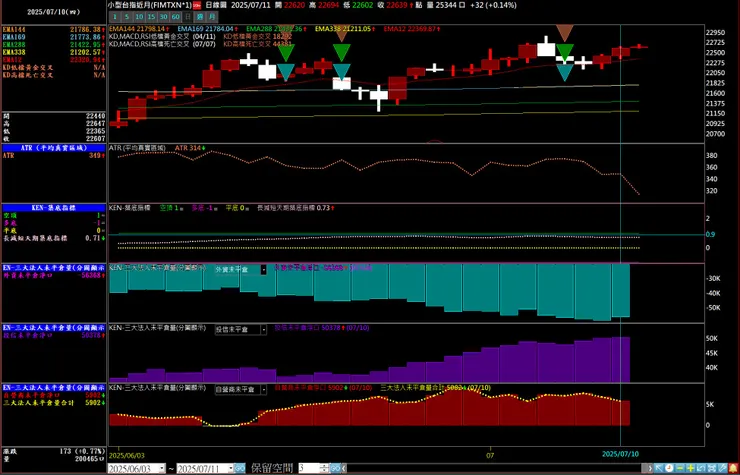
Task: Switch to the monthly 月 timeframe tab
Action: click(212, 17)
